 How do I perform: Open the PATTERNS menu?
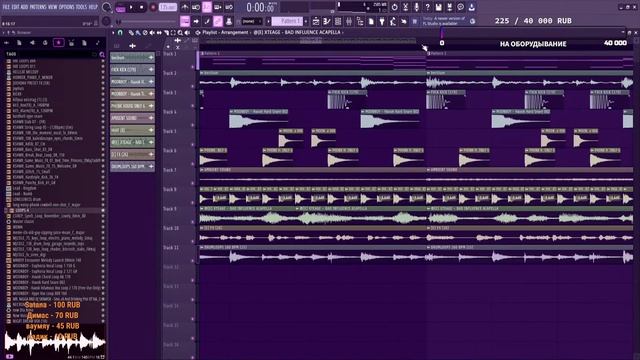38,7
